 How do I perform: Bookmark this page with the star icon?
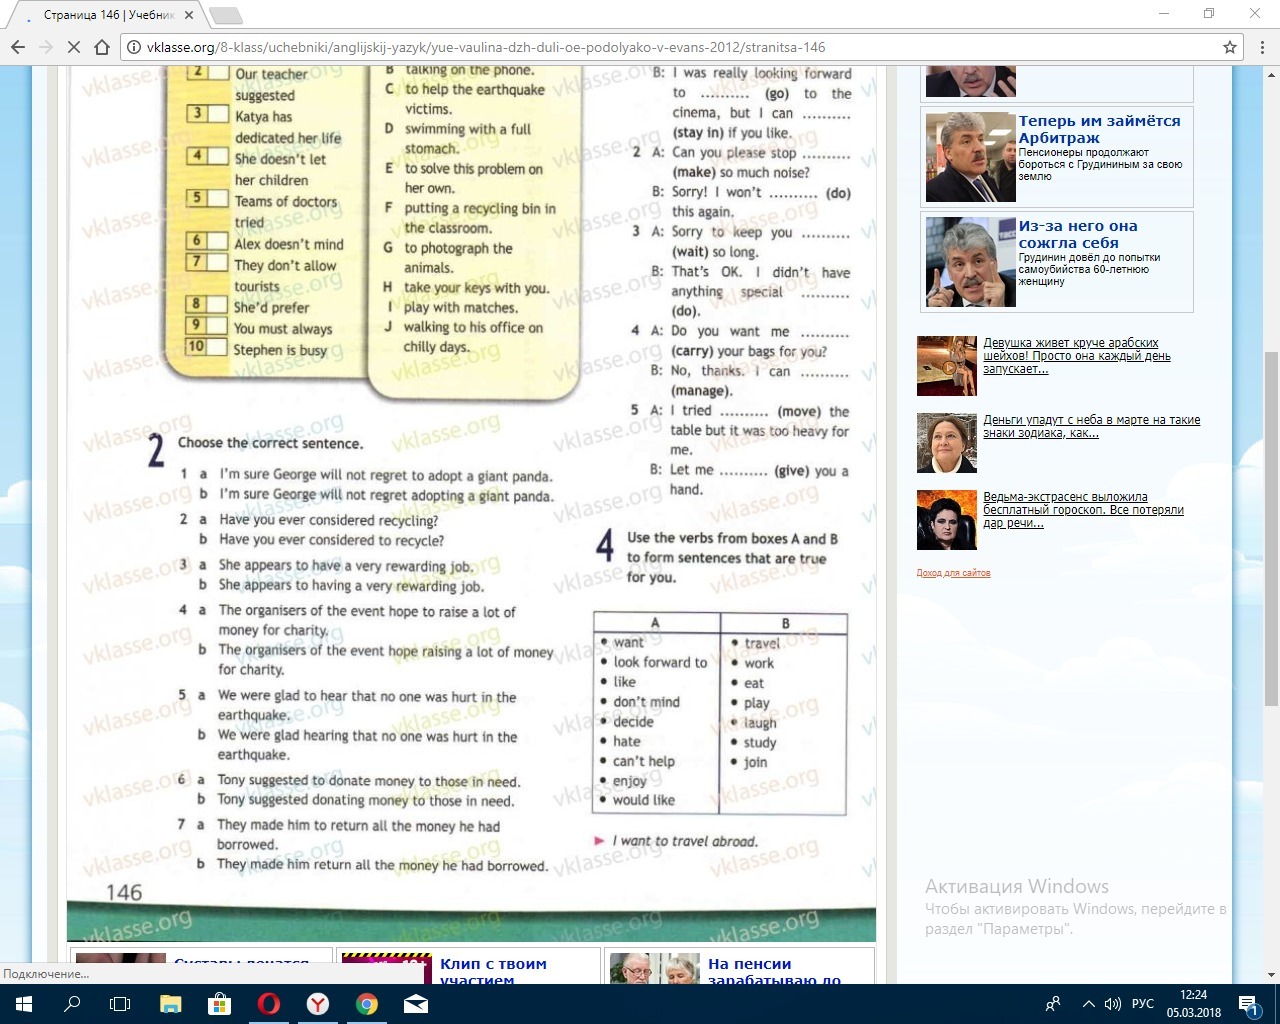click(1229, 47)
